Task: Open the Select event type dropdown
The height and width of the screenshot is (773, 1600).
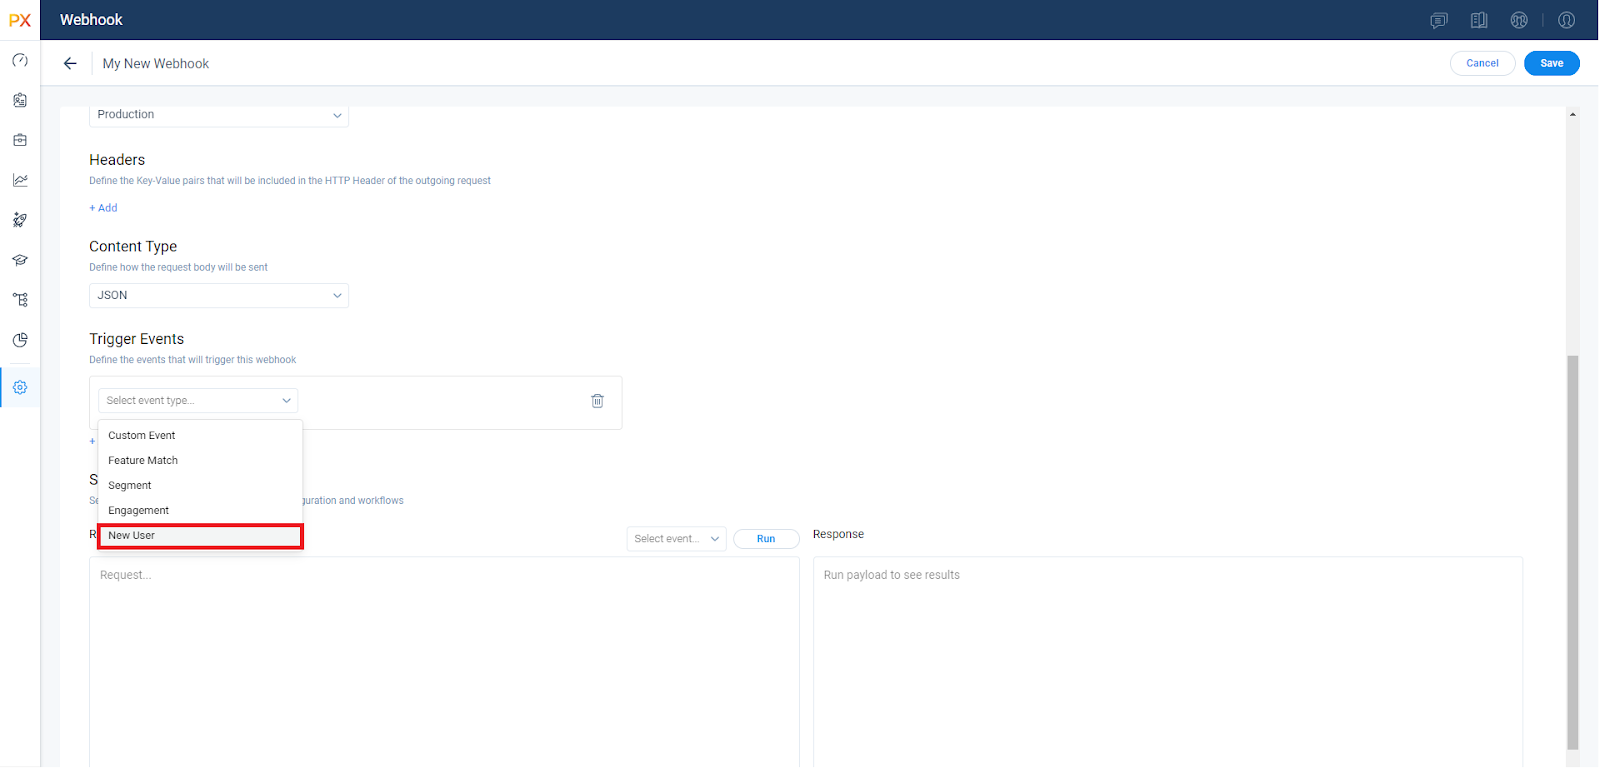Action: tap(198, 400)
